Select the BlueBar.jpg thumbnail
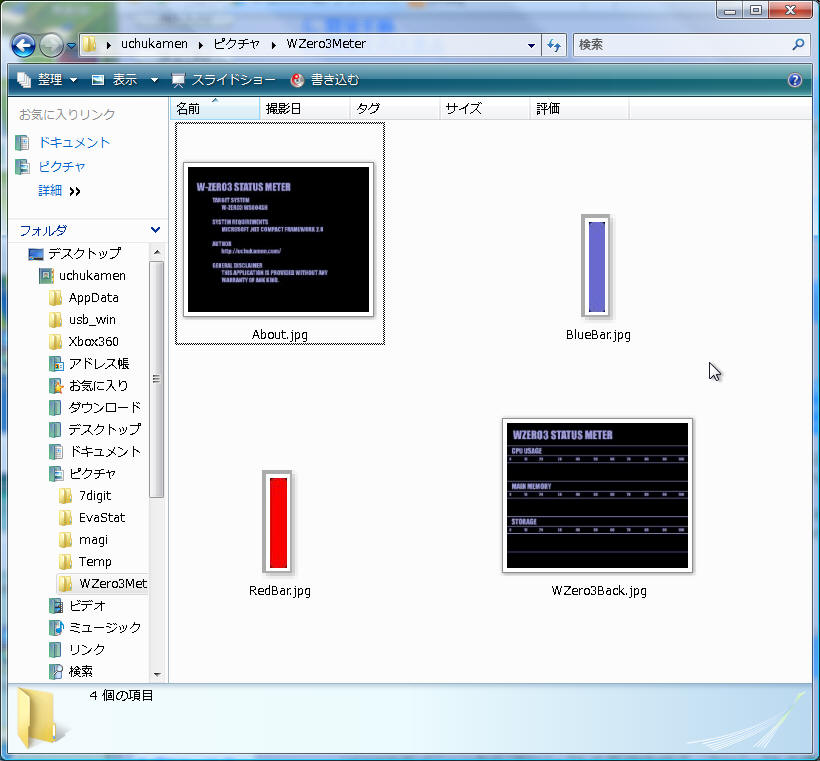The height and width of the screenshot is (761, 820). [596, 266]
